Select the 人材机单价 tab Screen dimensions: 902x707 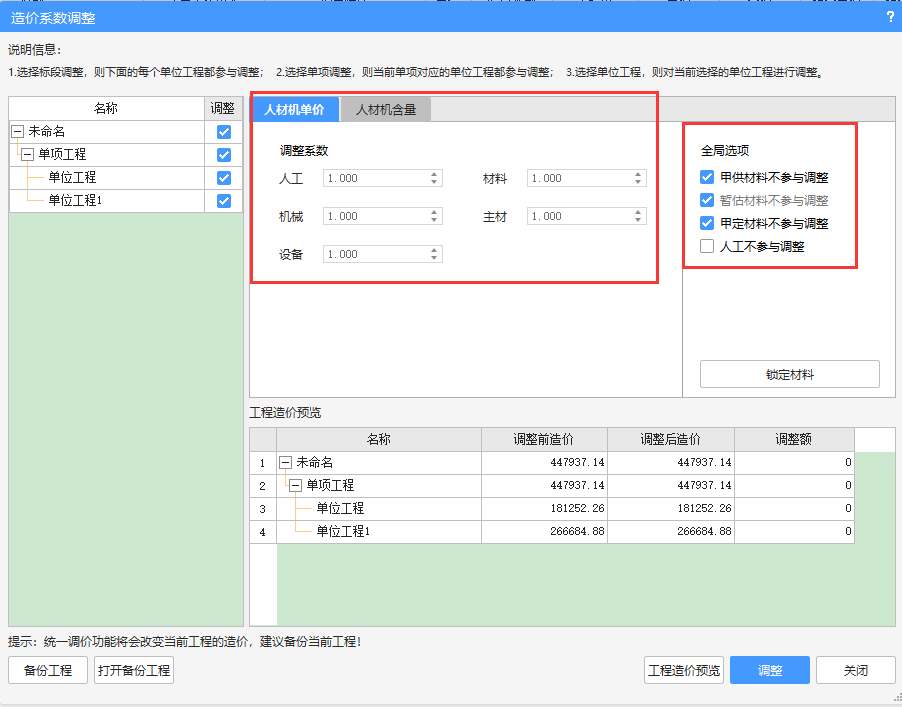[x=294, y=110]
